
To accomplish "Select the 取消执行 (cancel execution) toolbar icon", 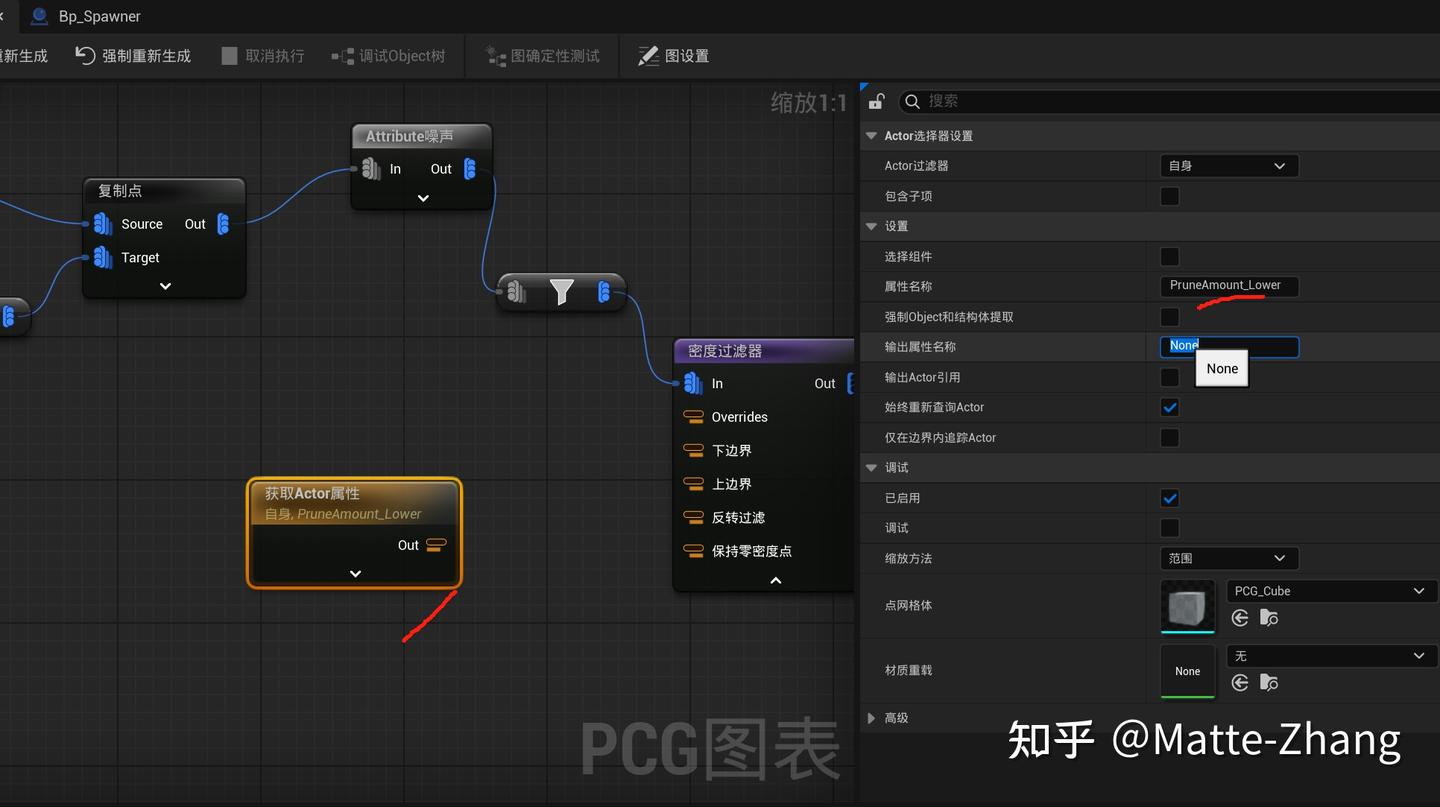I will tap(228, 55).
